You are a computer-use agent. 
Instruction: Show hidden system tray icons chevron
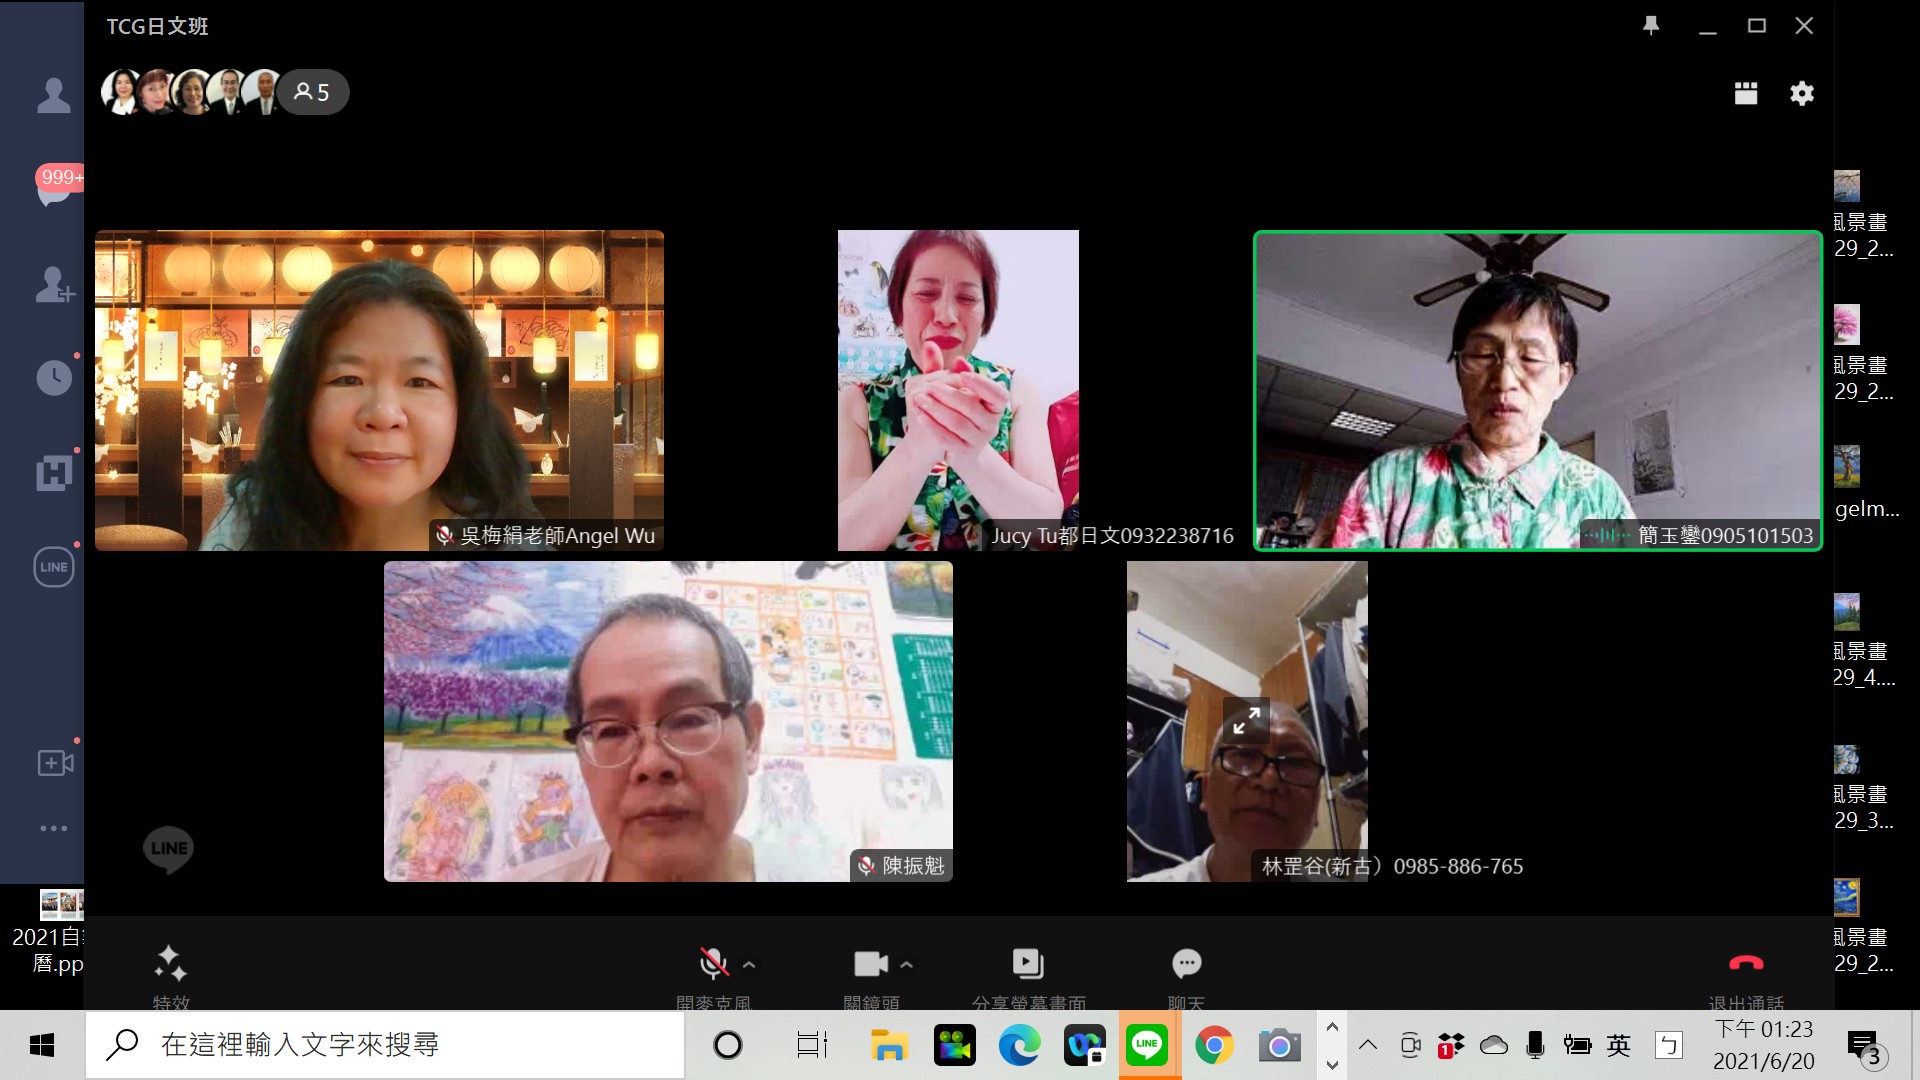coord(1368,1045)
